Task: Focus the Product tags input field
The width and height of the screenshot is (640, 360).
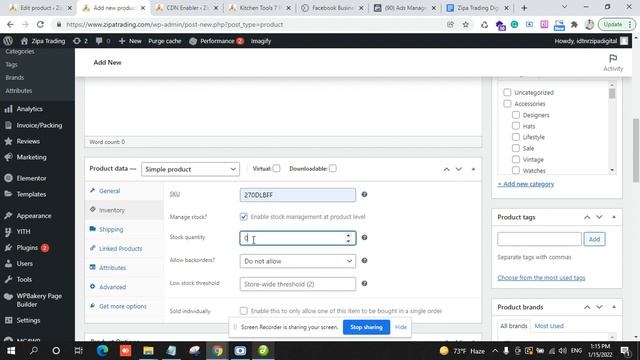Action: (539, 239)
